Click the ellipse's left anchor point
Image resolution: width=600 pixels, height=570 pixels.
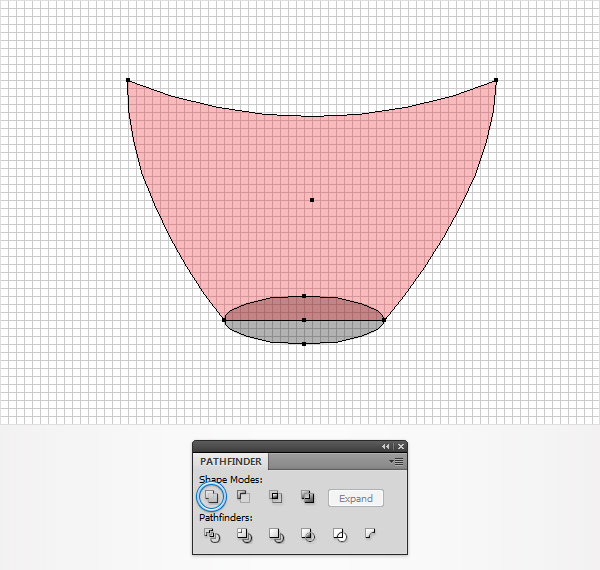click(x=224, y=320)
